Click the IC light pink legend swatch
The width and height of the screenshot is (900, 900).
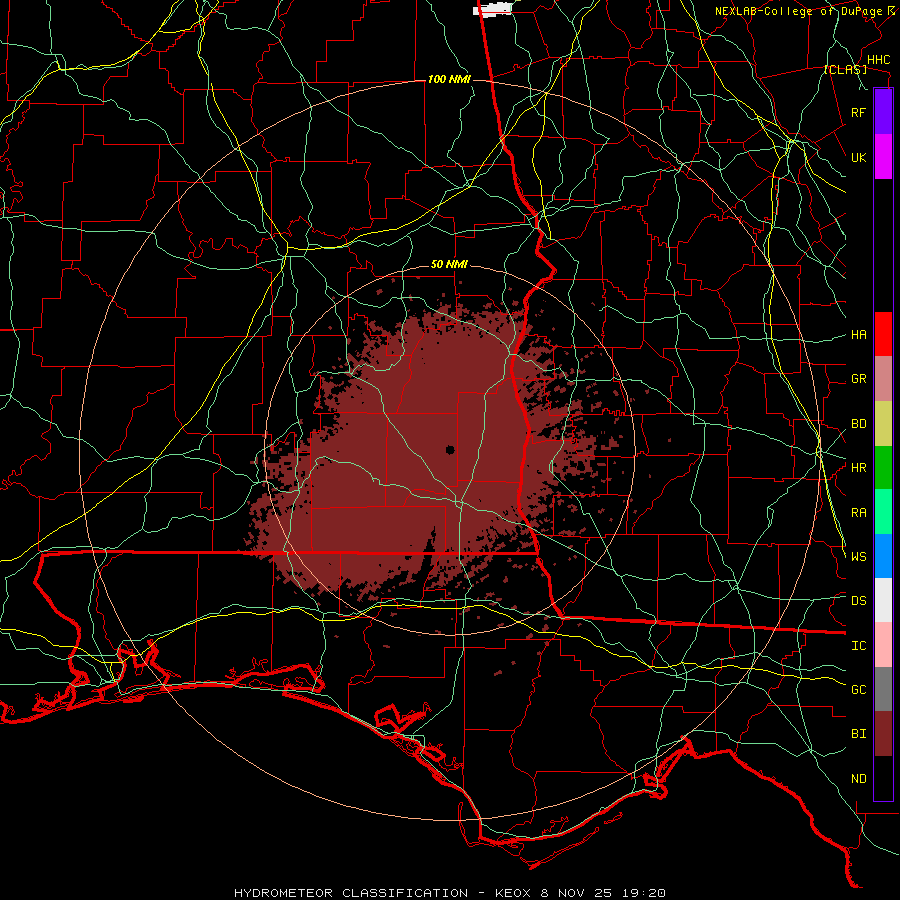[883, 645]
